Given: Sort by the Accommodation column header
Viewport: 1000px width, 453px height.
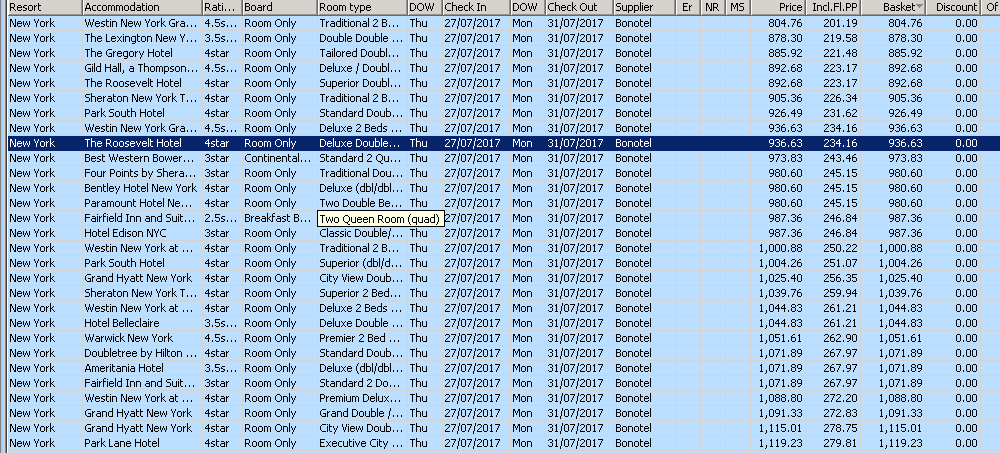Looking at the screenshot, I should (142, 7).
